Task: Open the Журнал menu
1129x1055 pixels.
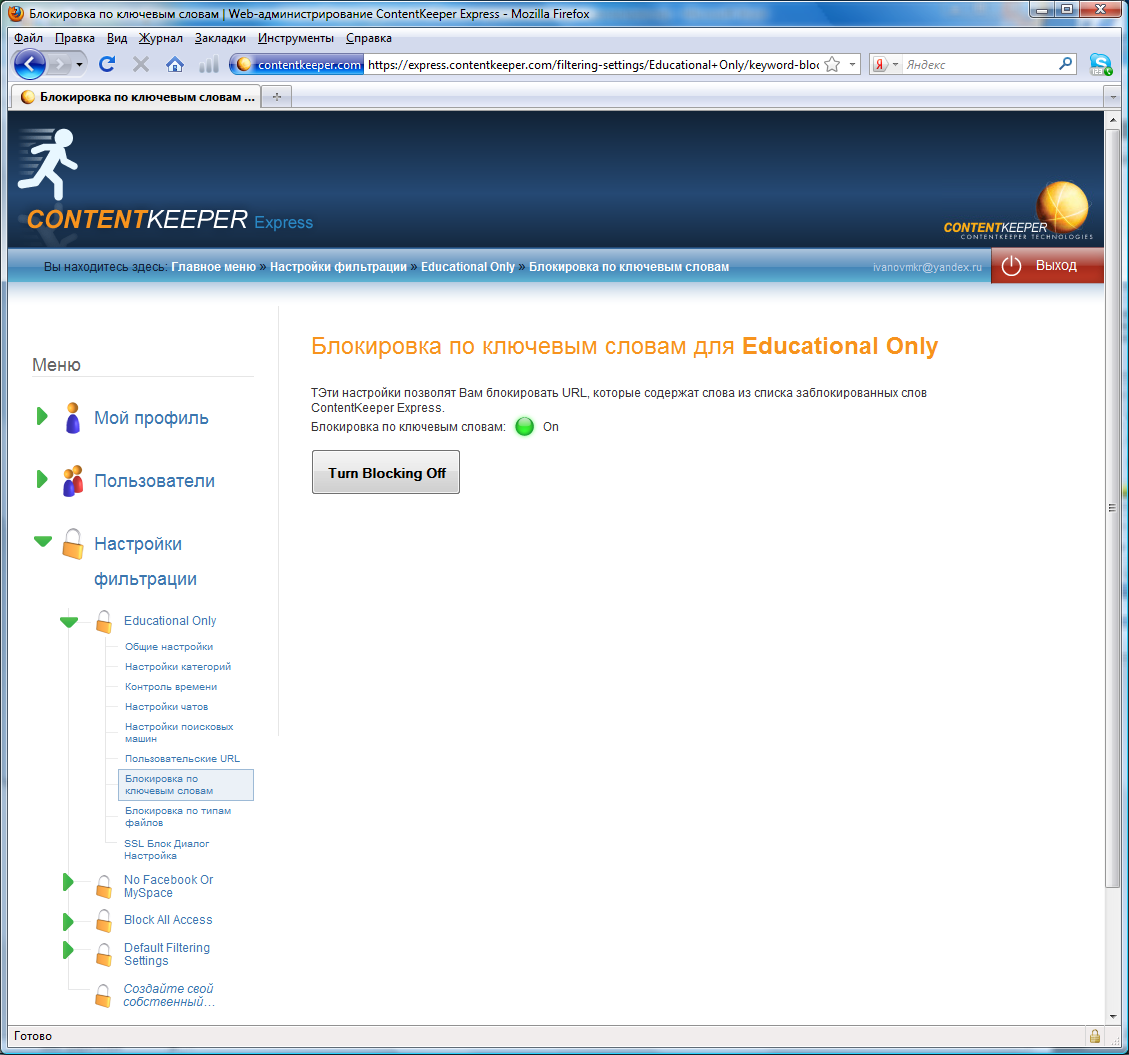Action: [x=161, y=38]
